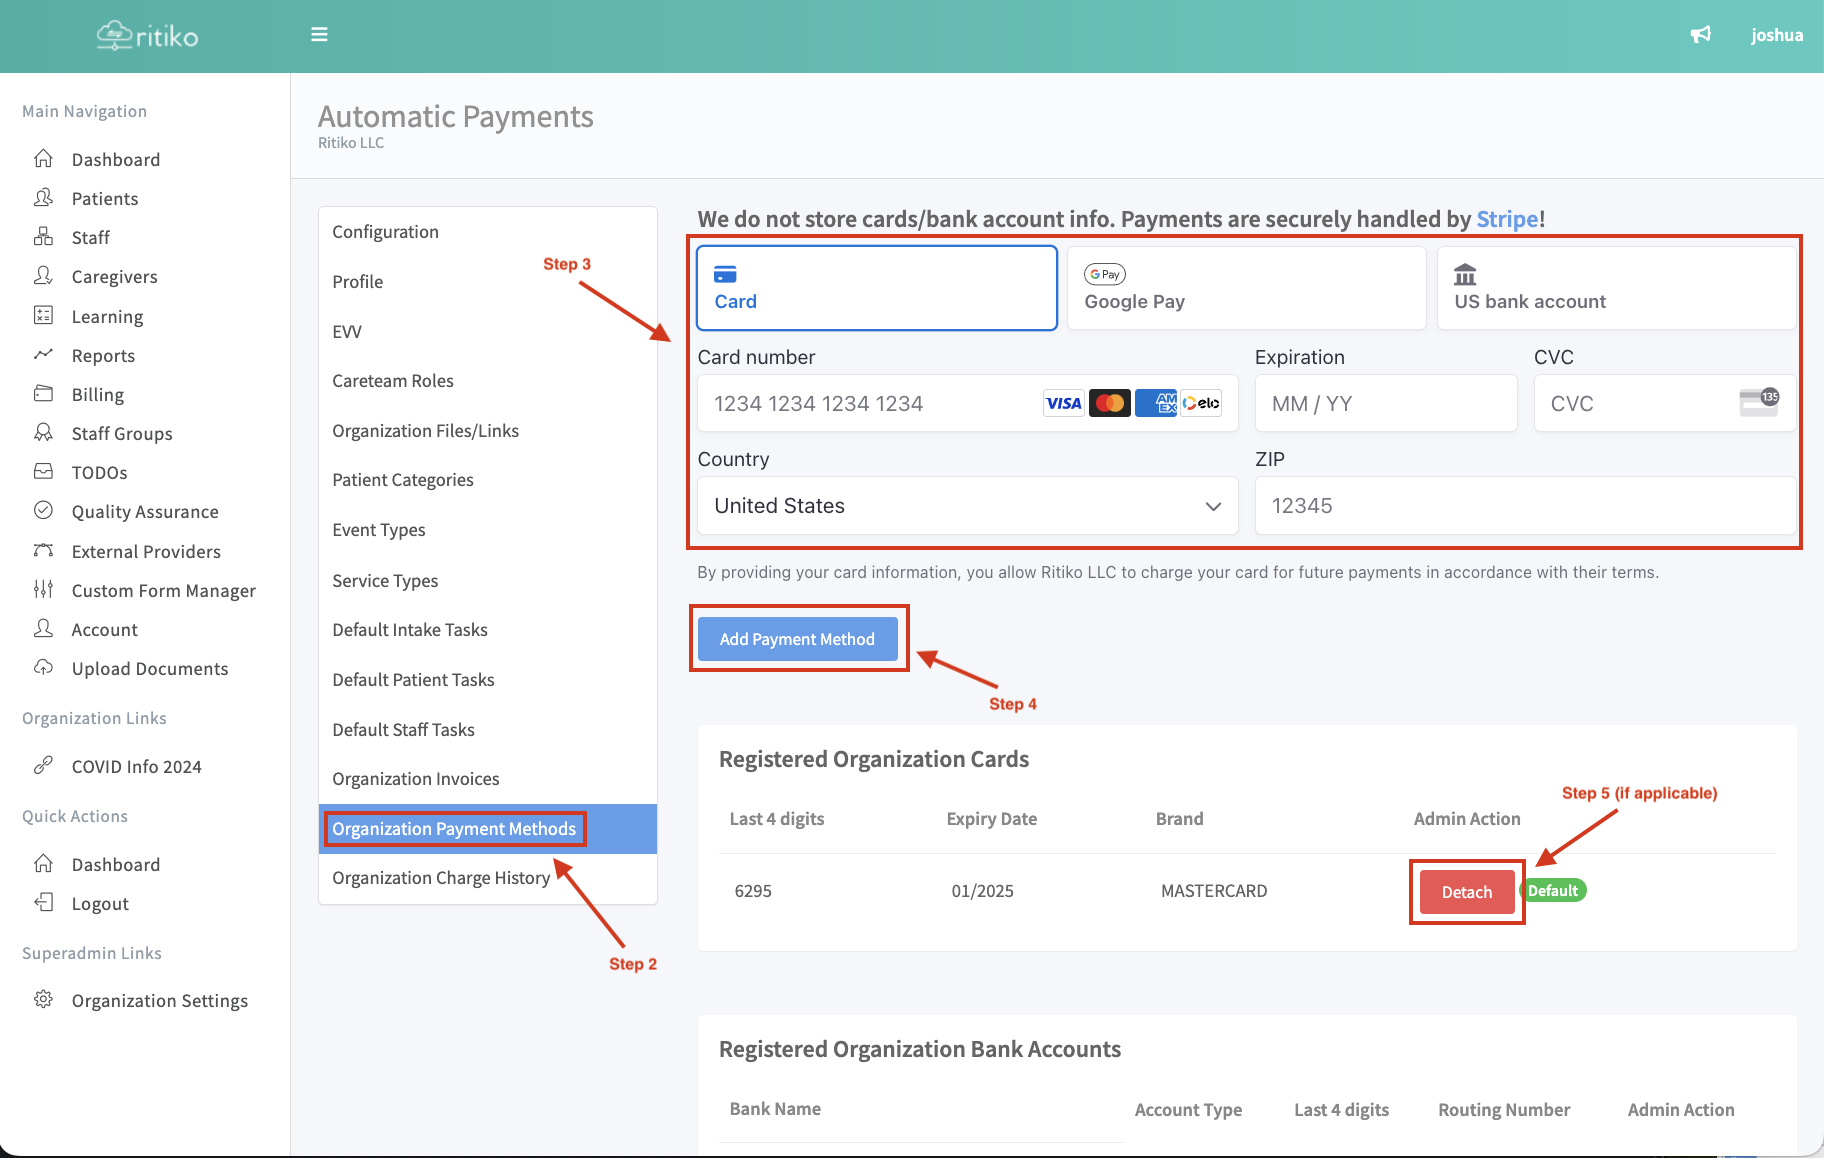
Task: Choose Google Pay payment option
Action: click(1246, 288)
